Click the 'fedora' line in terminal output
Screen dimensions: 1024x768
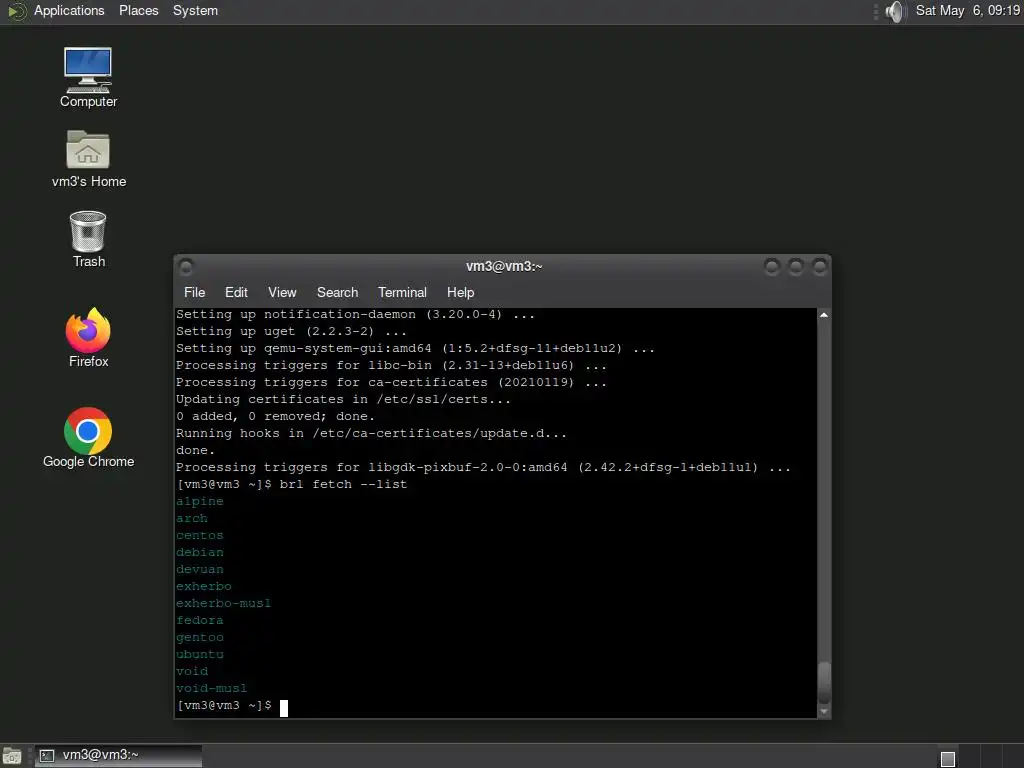click(x=200, y=620)
